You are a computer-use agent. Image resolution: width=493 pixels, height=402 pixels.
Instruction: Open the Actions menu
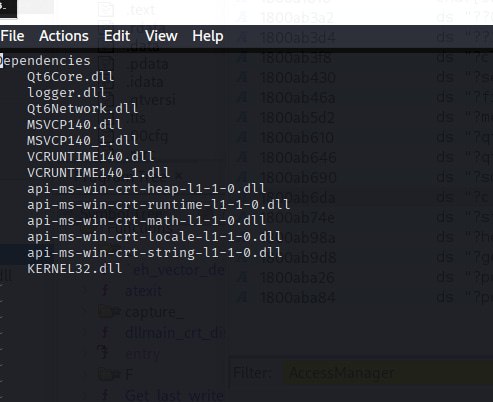(64, 36)
